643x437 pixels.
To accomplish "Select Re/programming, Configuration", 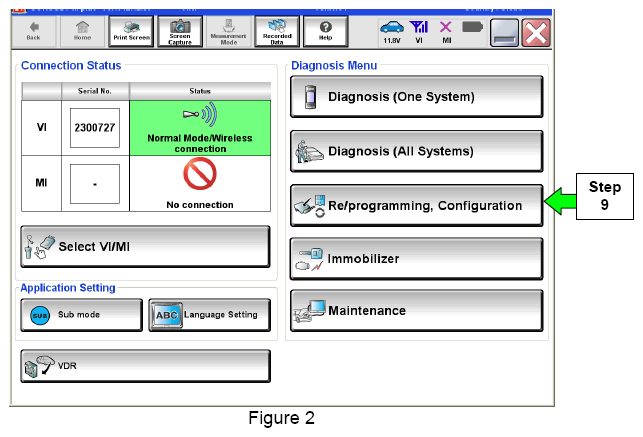I will 416,206.
